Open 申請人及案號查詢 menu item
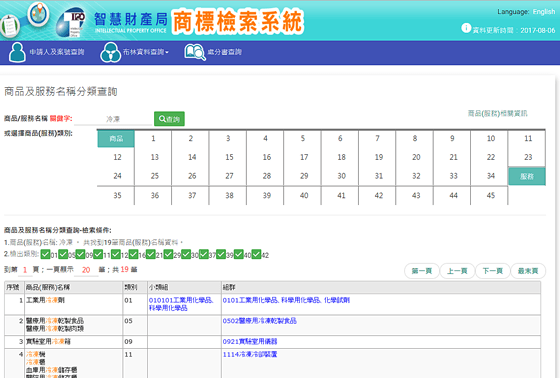560x378 pixels. 57,52
